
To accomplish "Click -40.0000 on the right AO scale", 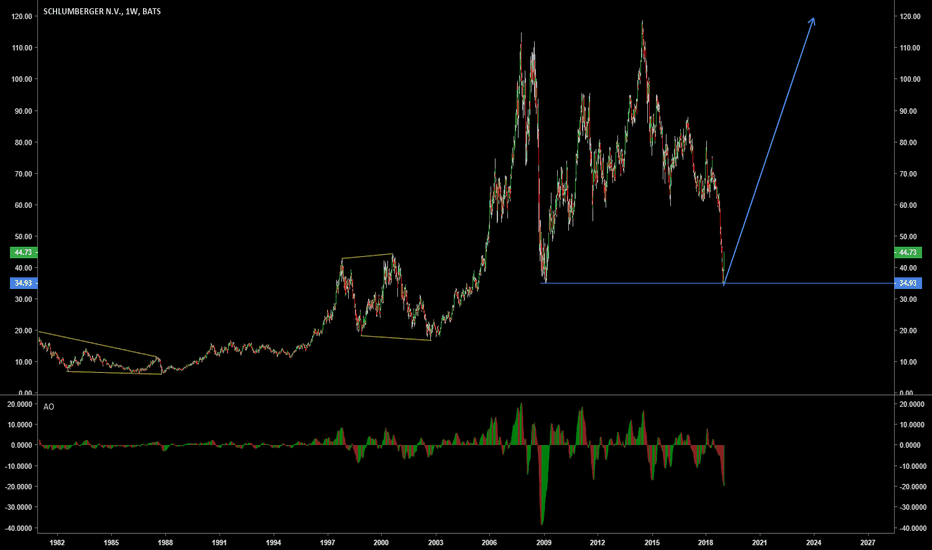I will coord(912,529).
